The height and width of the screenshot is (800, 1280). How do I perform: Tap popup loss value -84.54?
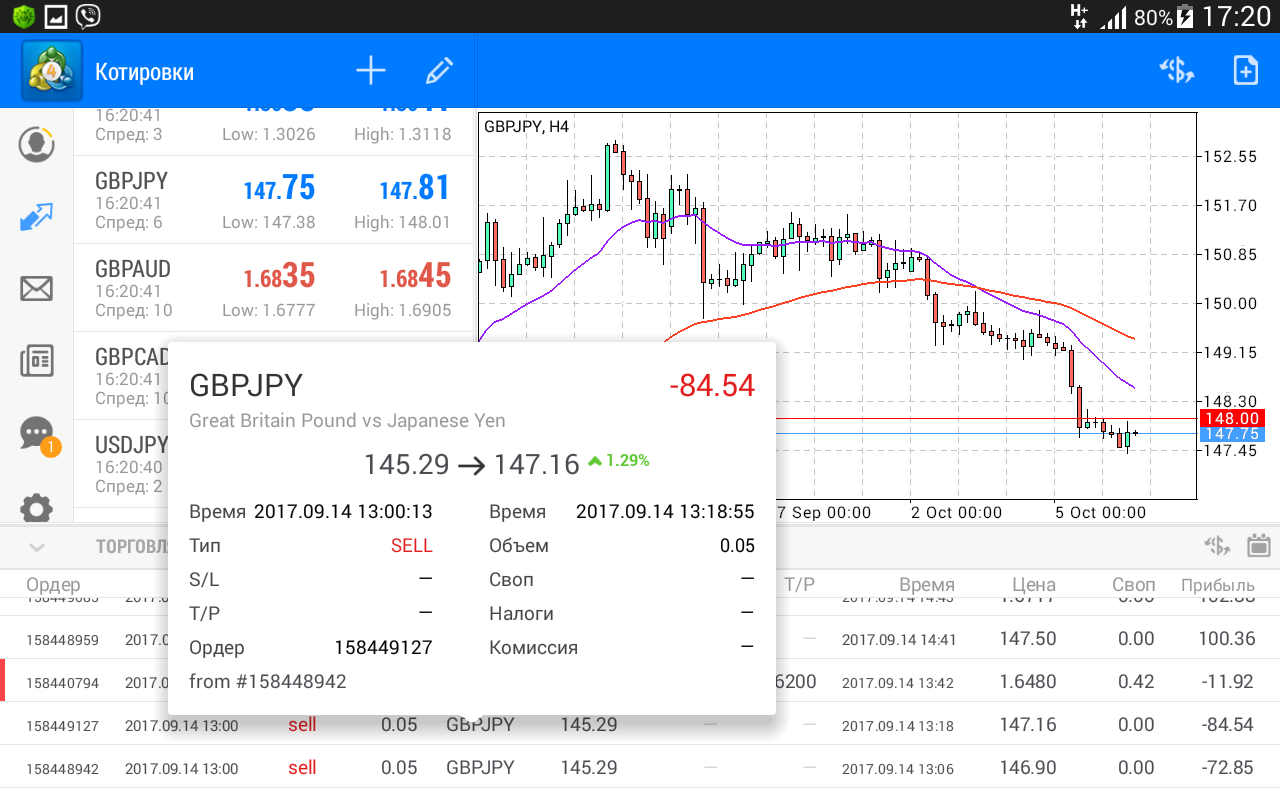click(712, 385)
